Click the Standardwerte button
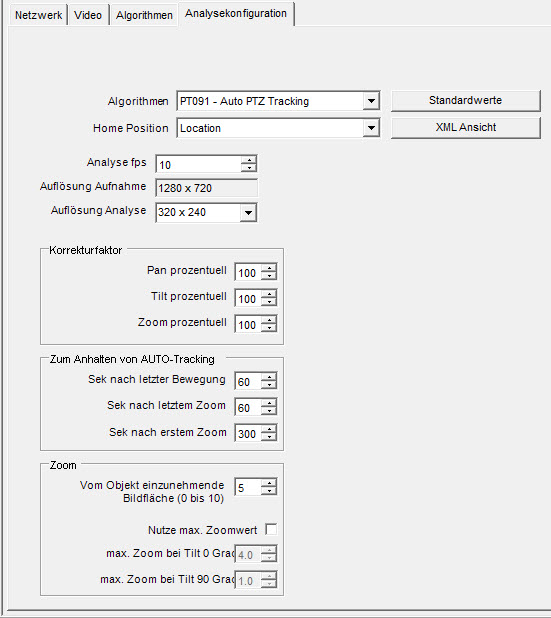 click(x=465, y=101)
